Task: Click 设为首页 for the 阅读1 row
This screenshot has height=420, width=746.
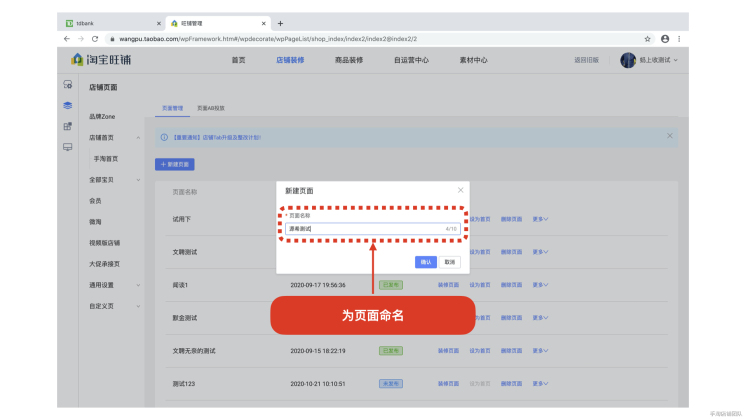Action: coord(480,285)
